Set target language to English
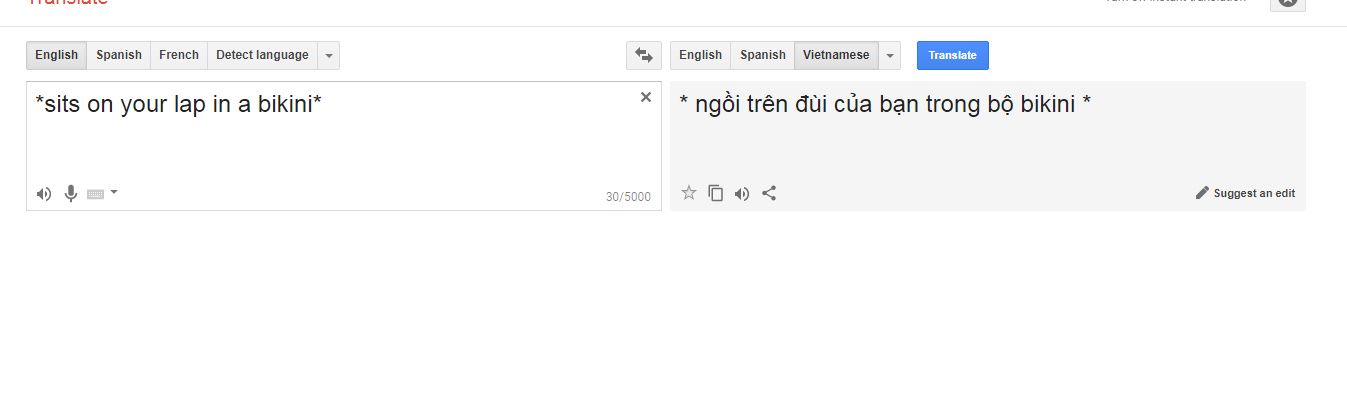This screenshot has height=407, width=1347. [700, 55]
